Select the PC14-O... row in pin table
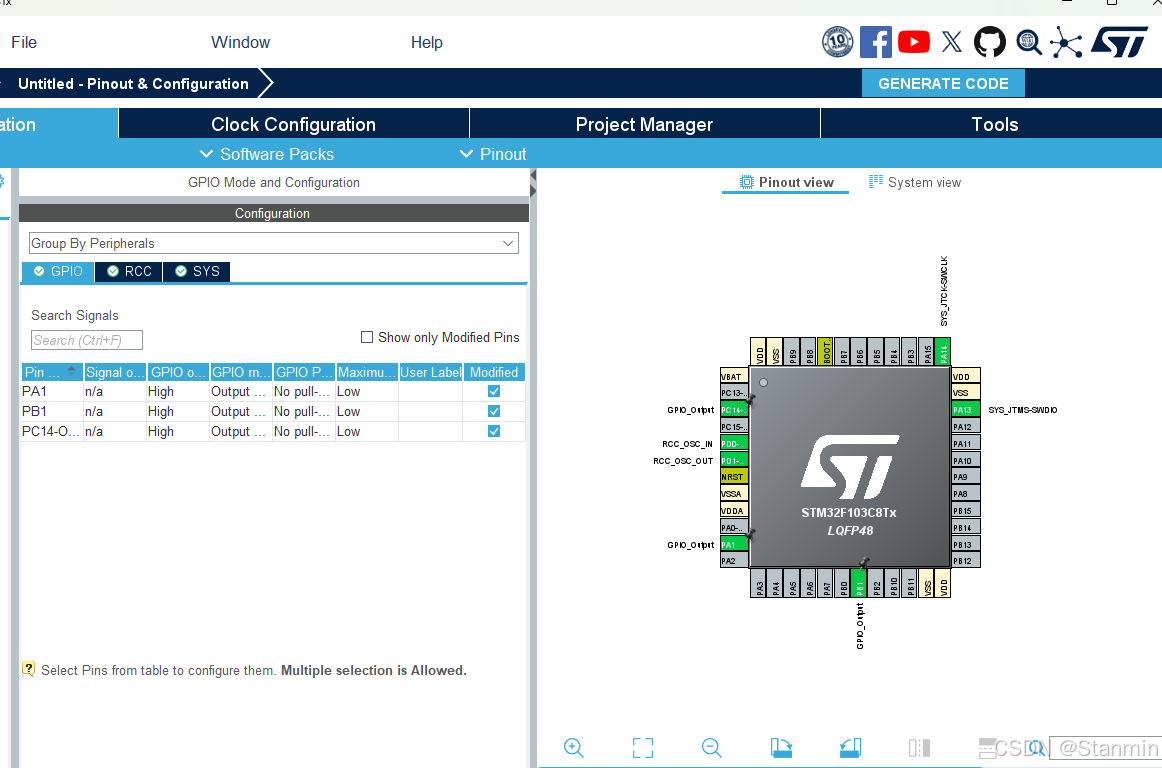This screenshot has height=768, width=1162. coord(273,431)
